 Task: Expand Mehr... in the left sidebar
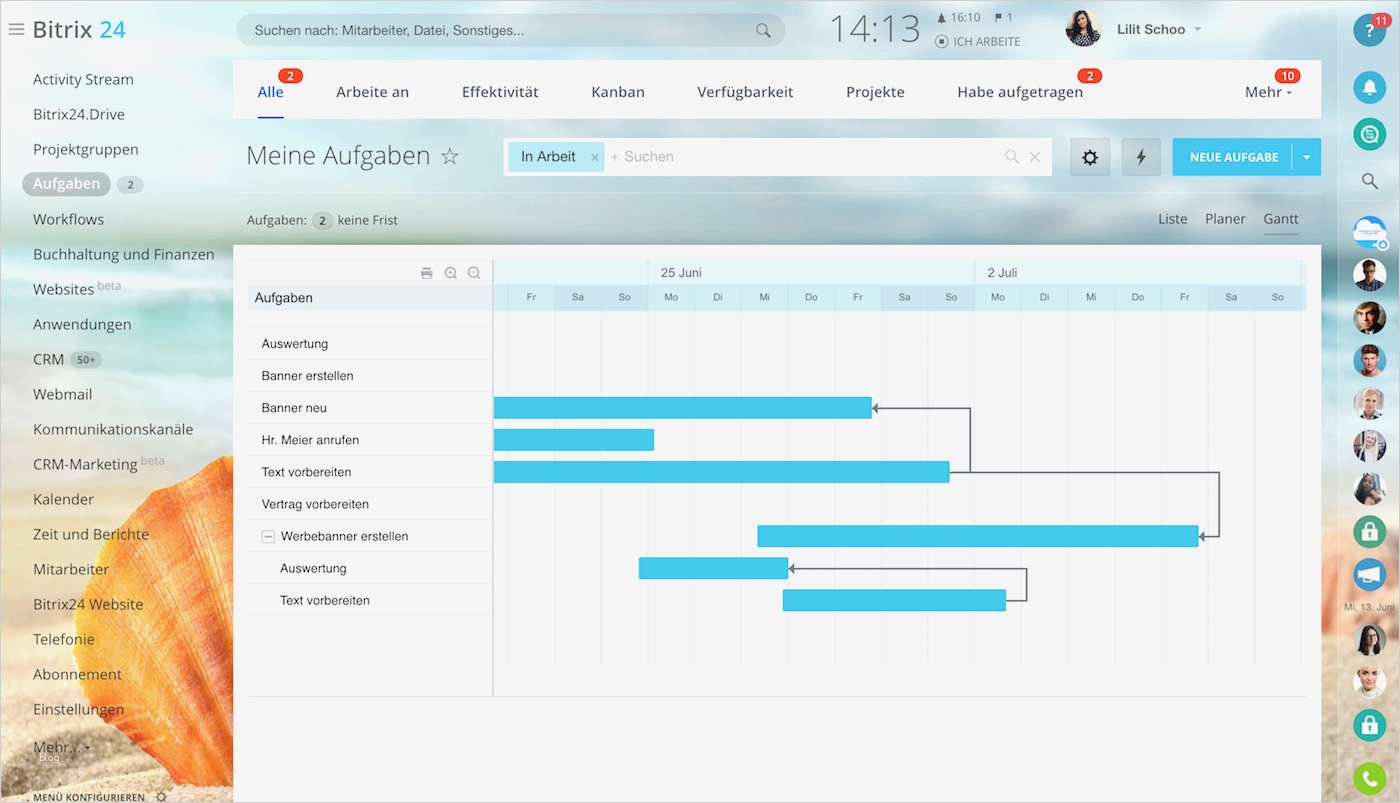61,747
